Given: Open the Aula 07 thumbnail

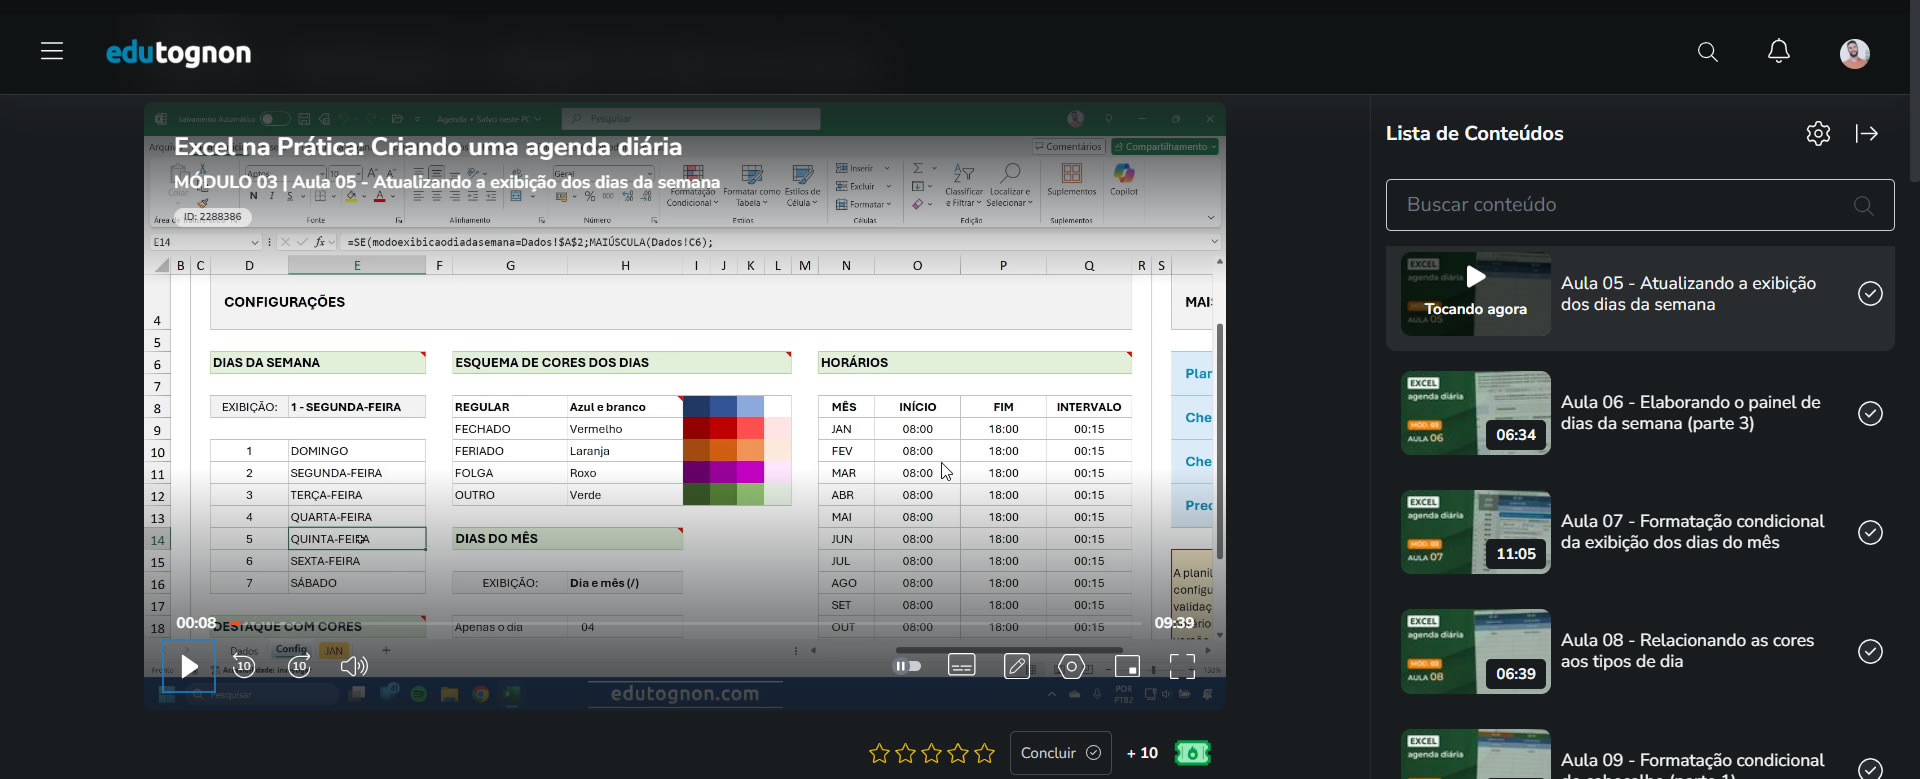Looking at the screenshot, I should pos(1476,532).
